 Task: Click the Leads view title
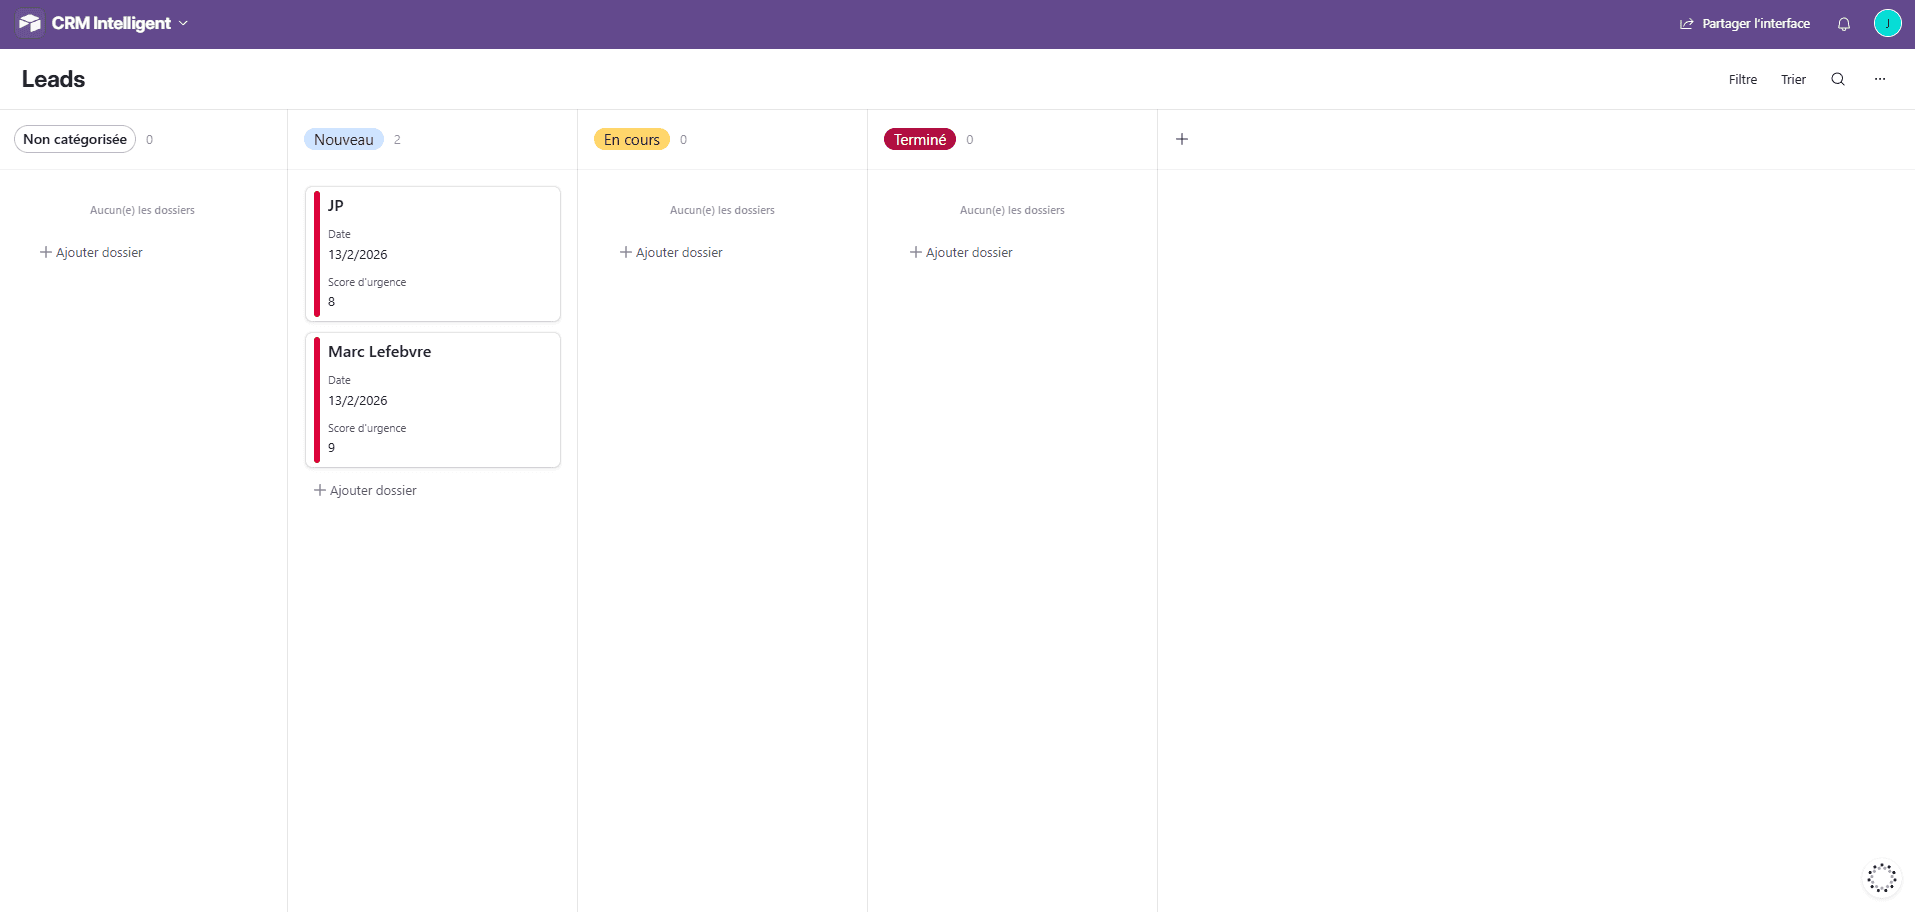pyautogui.click(x=53, y=79)
